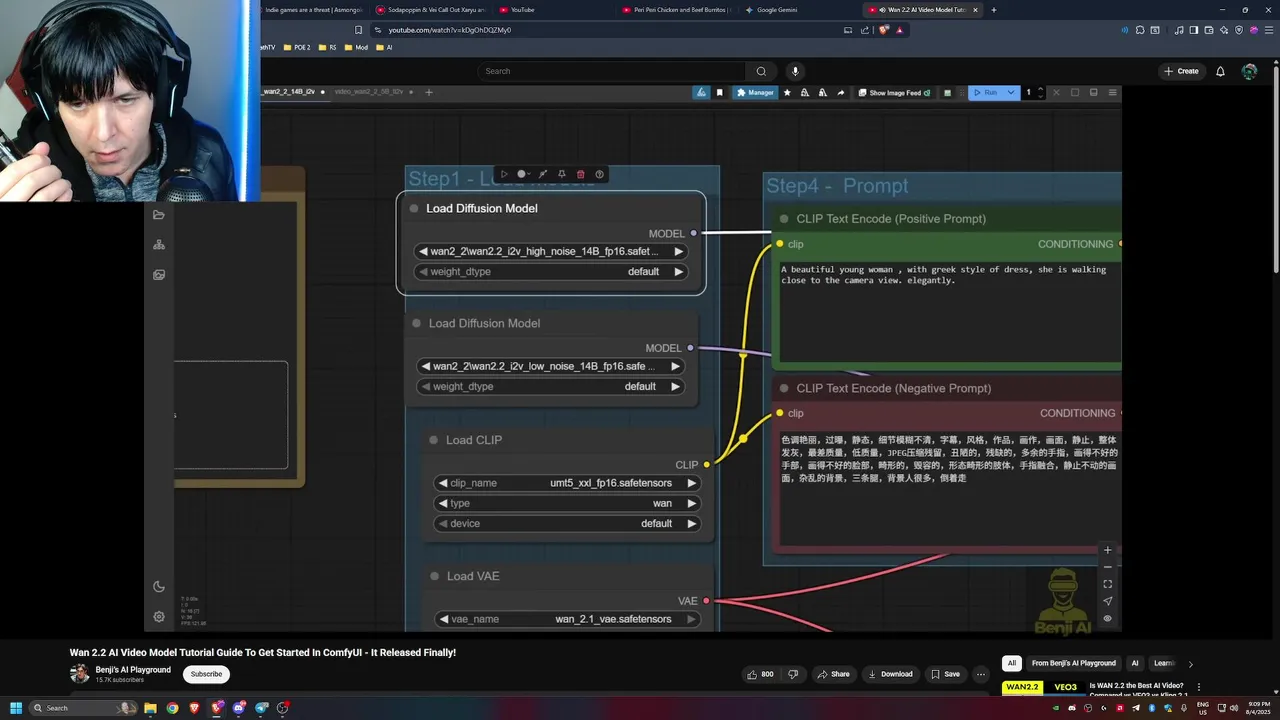This screenshot has width=1280, height=720.
Task: Select next high_noise model with right arrow
Action: pyautogui.click(x=678, y=252)
